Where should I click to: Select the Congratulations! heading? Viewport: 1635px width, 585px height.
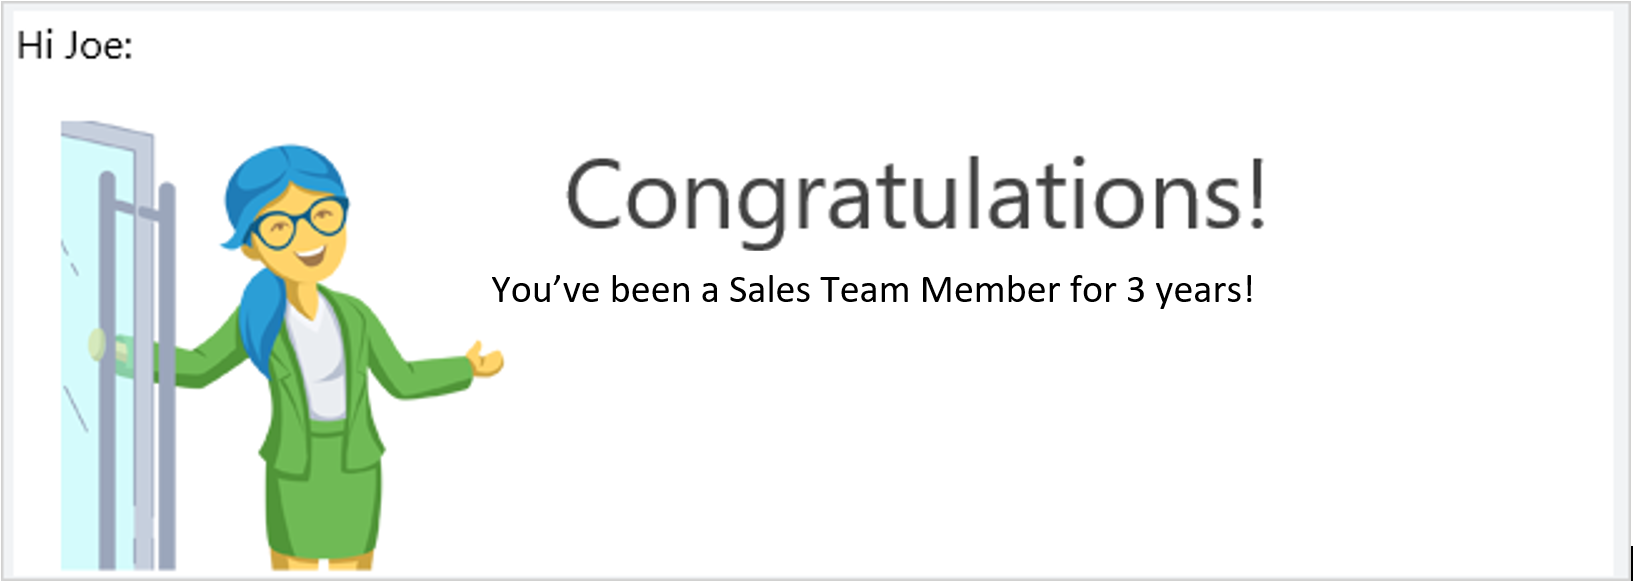(x=916, y=198)
